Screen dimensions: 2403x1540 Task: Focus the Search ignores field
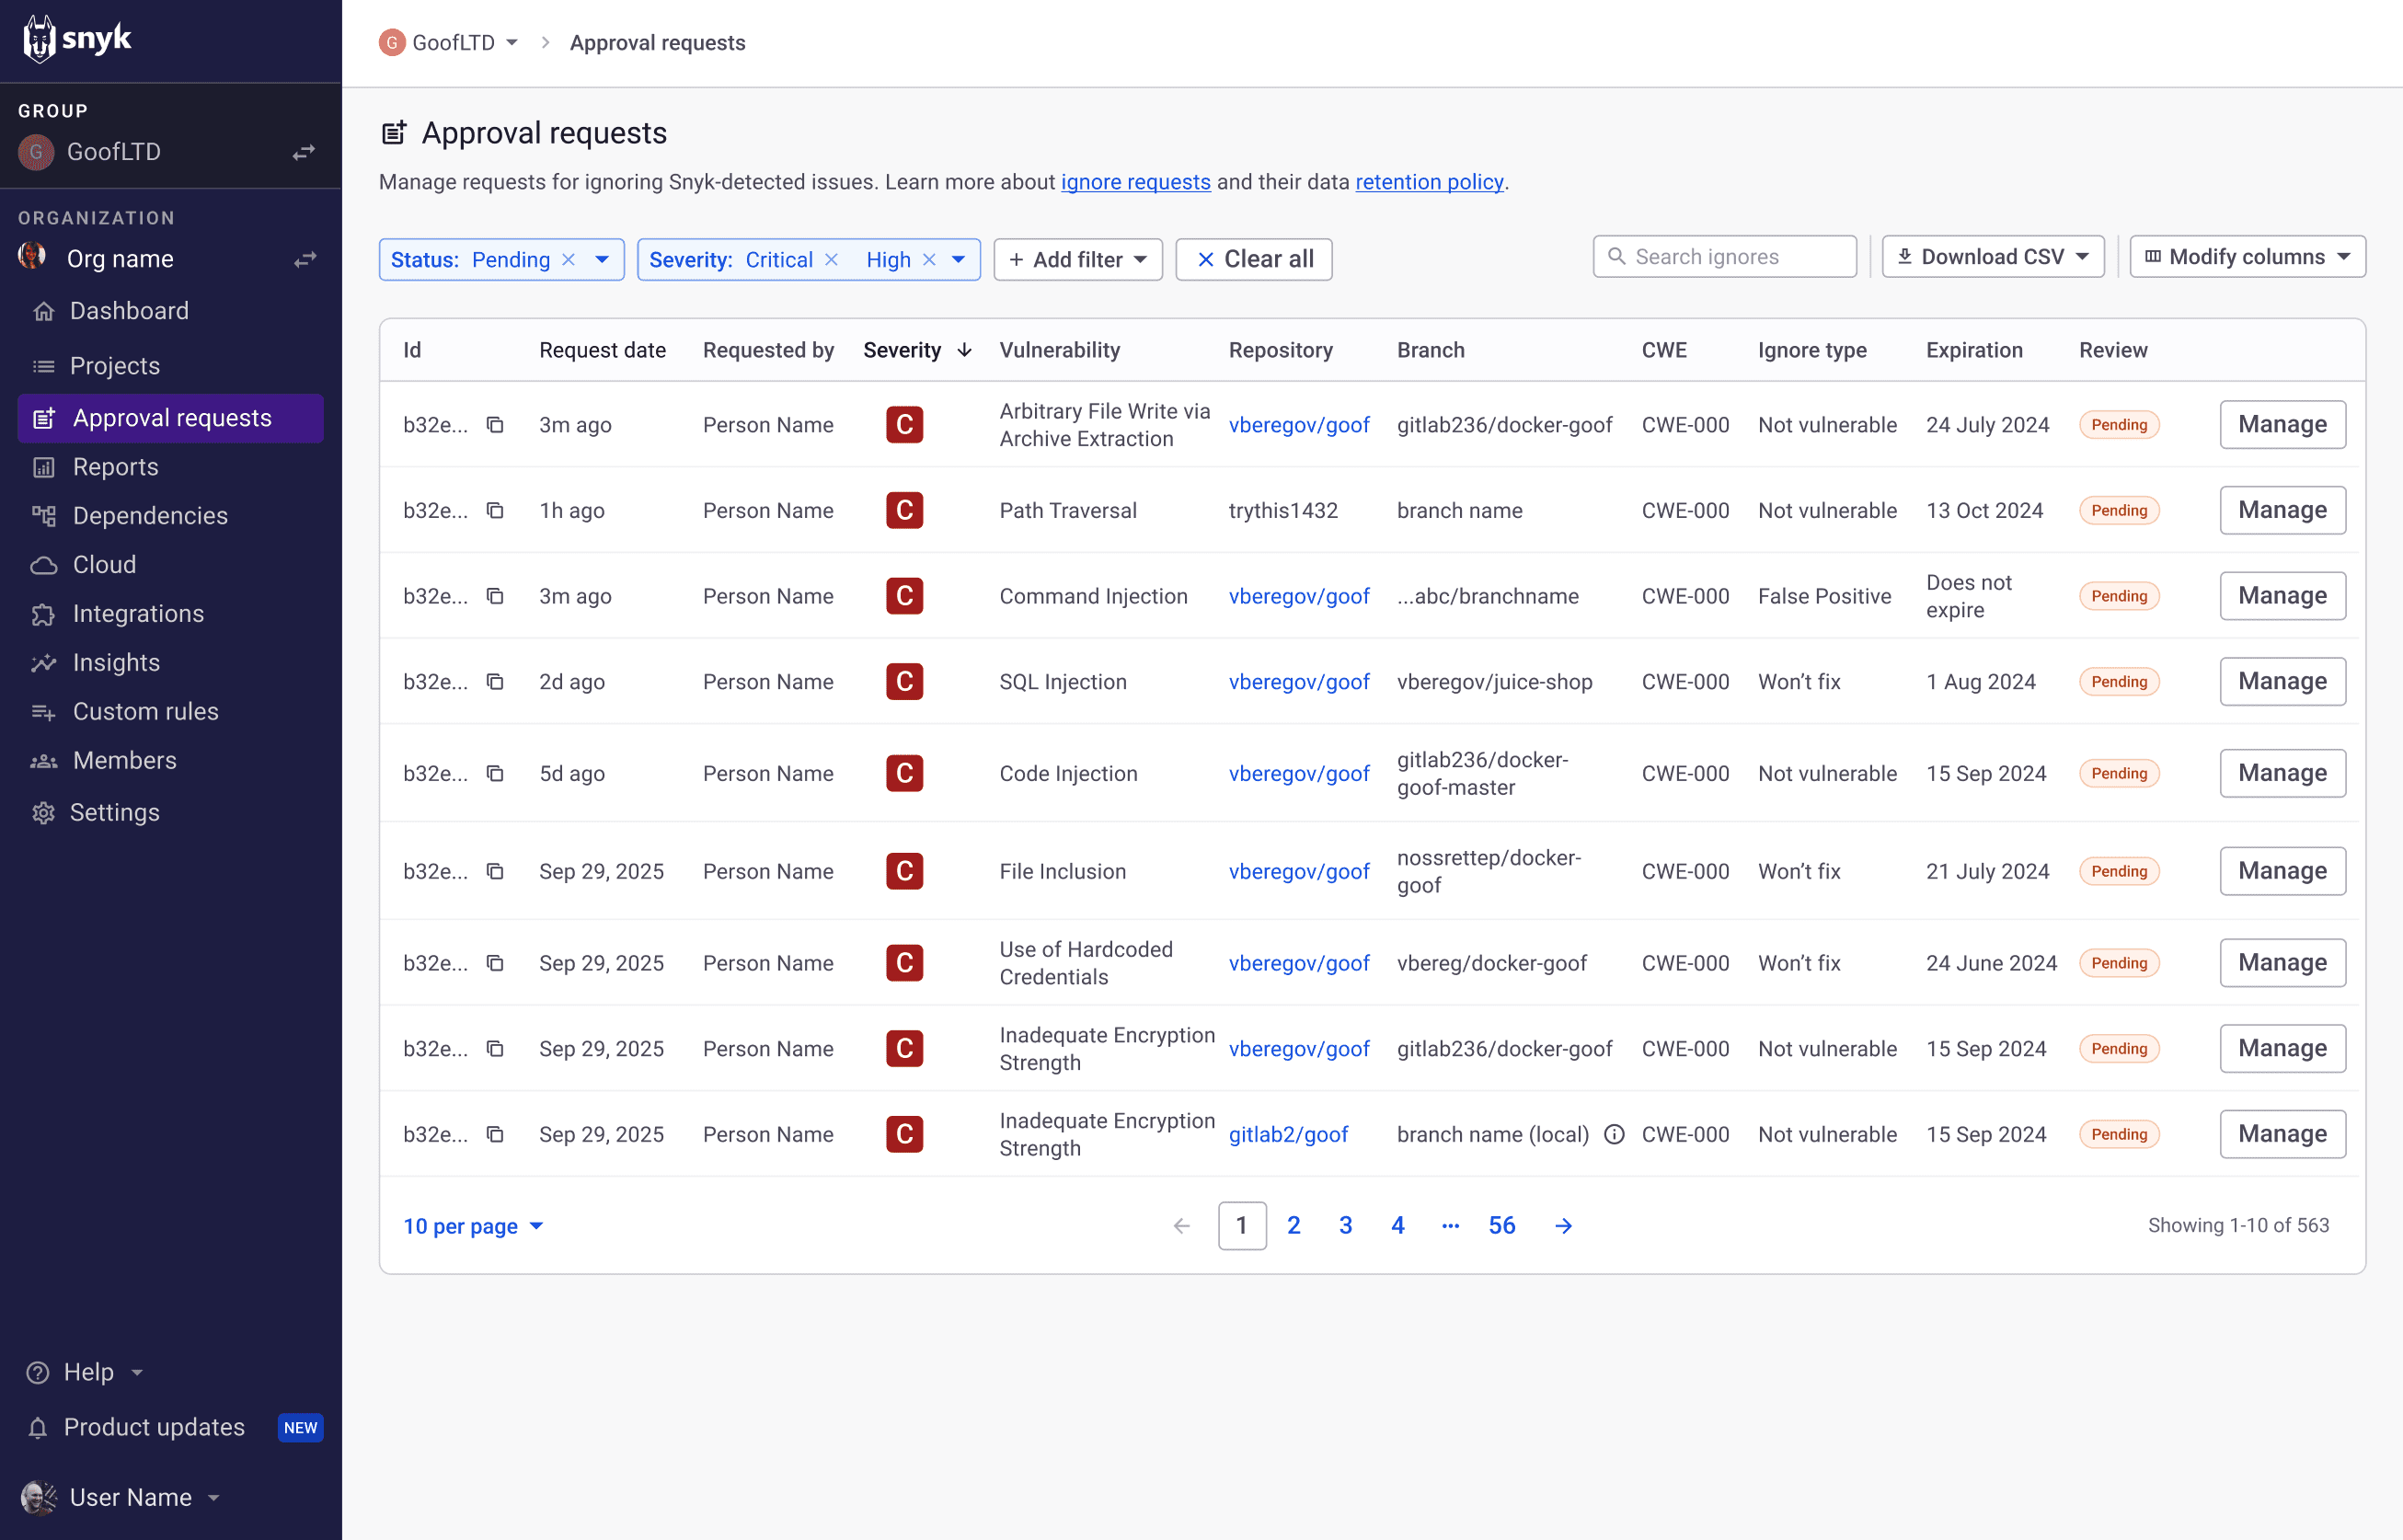pos(1725,257)
